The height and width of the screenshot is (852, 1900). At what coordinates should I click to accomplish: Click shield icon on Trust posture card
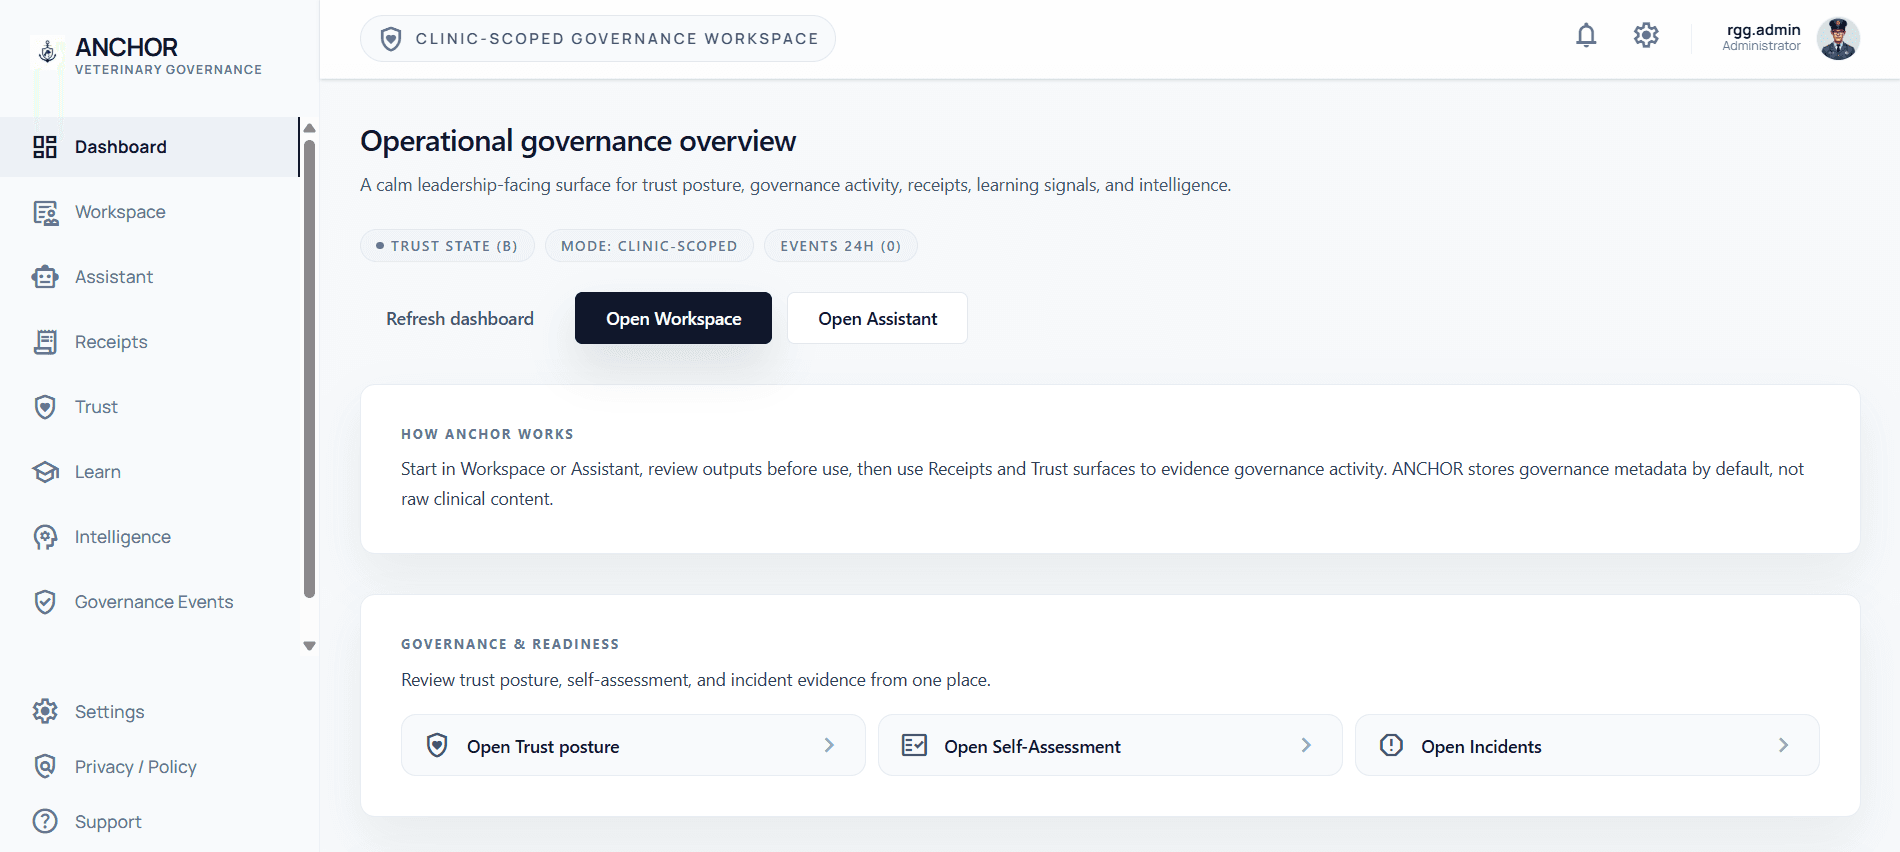[x=437, y=745]
